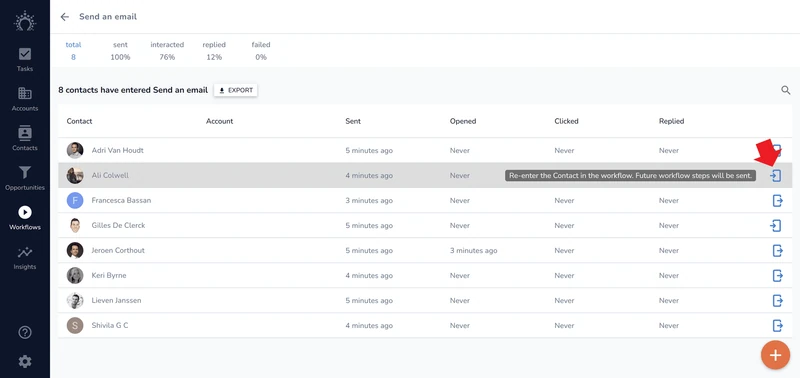The image size is (800, 378).
Task: Go to Contacts in the sidebar
Action: point(24,139)
